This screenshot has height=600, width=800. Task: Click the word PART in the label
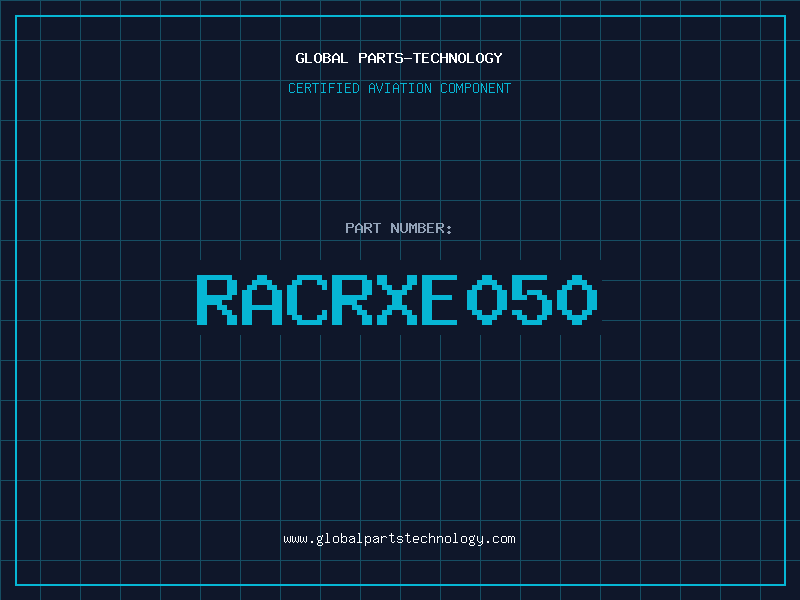pos(361,228)
